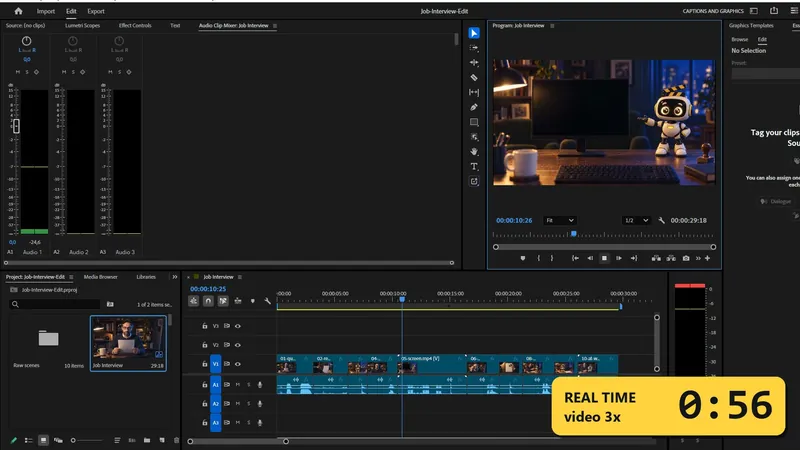
Task: Select the Job Interview sequence thumbnail
Action: coord(128,343)
